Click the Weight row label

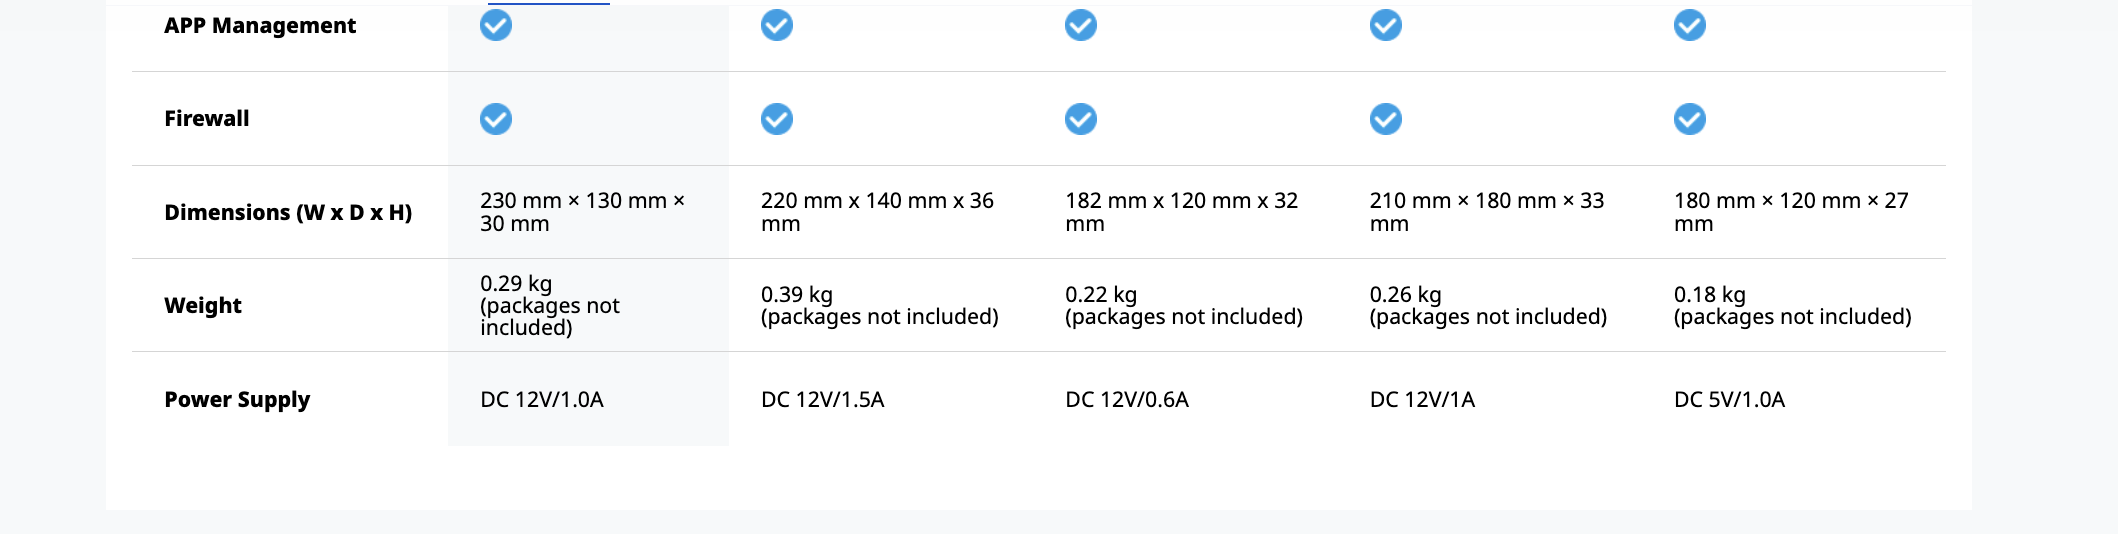203,306
